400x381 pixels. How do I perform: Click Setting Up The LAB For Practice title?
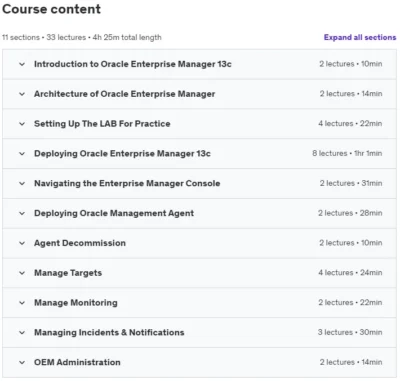coord(102,124)
